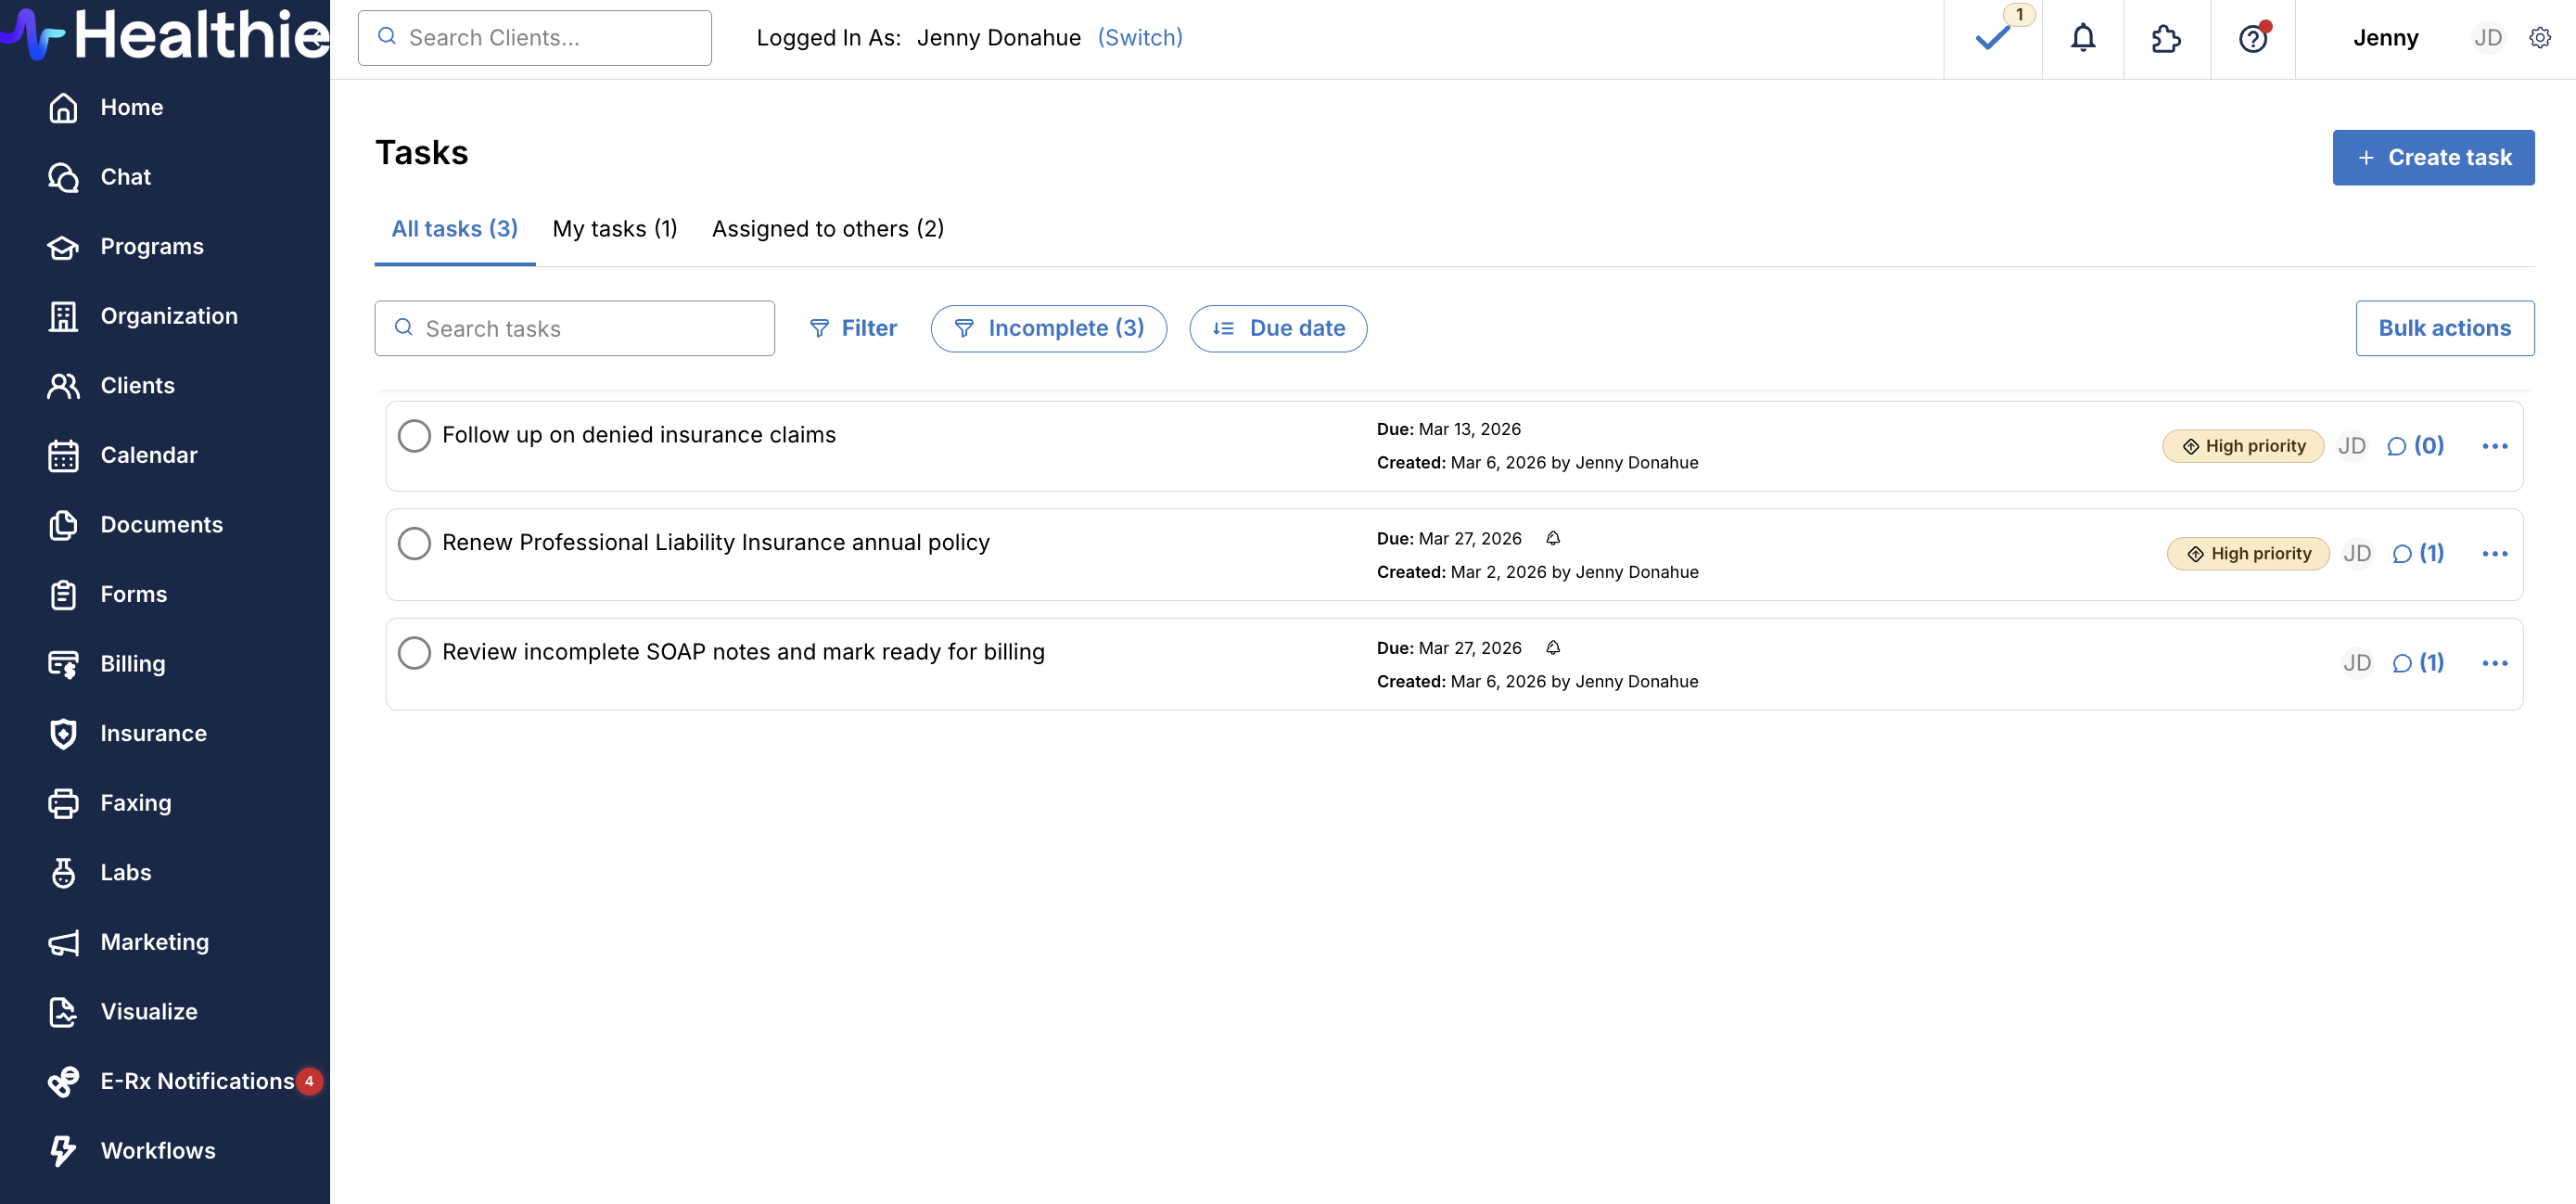
Task: Mark Renew Professional Liability Insurance task complete
Action: click(x=414, y=543)
